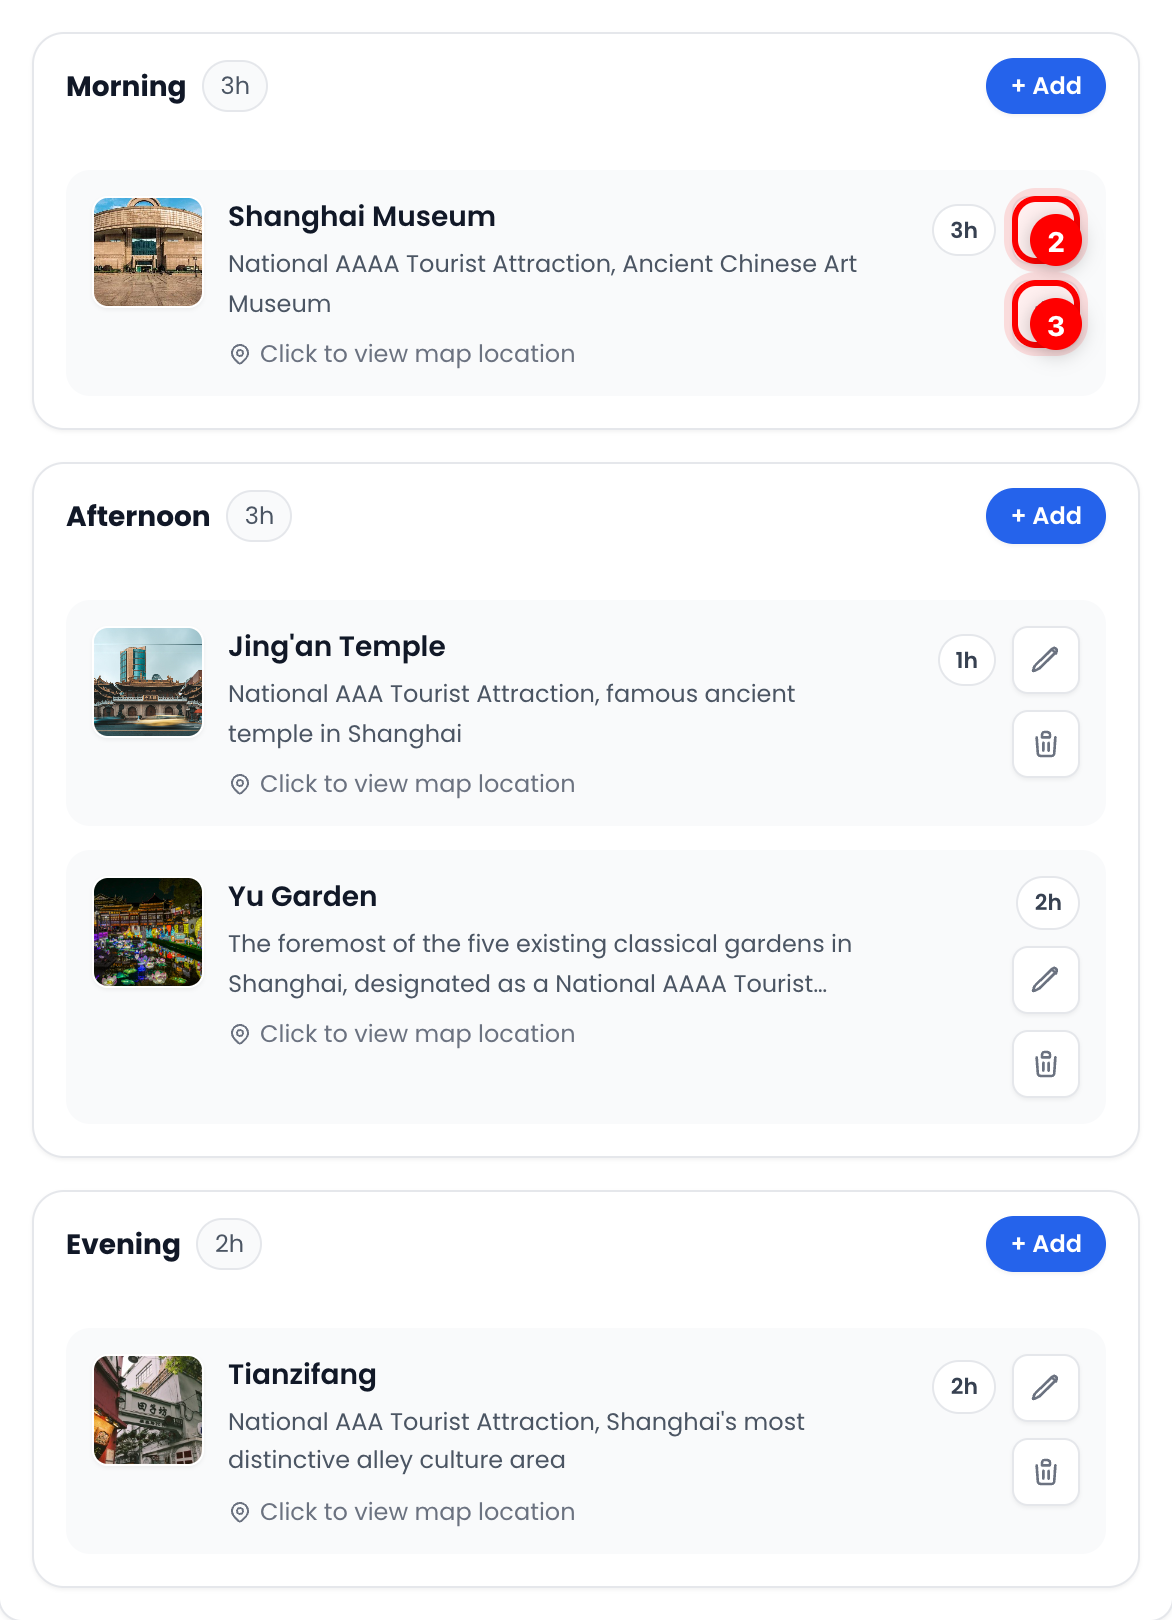Viewport: 1172px width, 1620px height.
Task: Select the Yu Garden night photo thumbnail
Action: click(x=148, y=932)
